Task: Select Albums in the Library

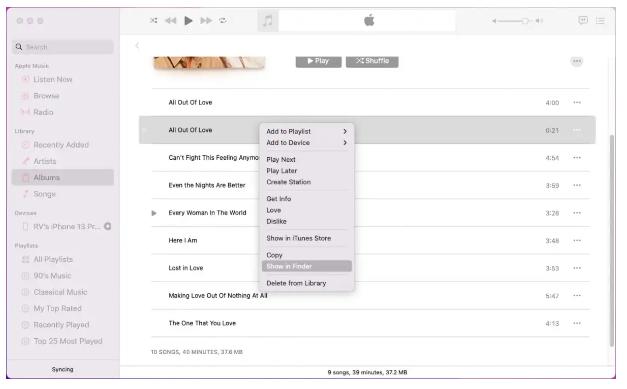Action: (x=63, y=178)
